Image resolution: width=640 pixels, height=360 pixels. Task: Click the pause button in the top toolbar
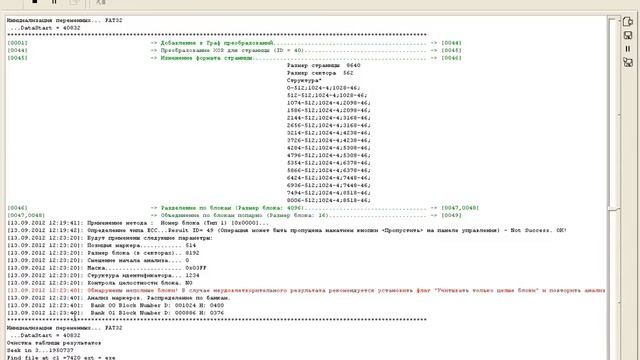point(54,2)
